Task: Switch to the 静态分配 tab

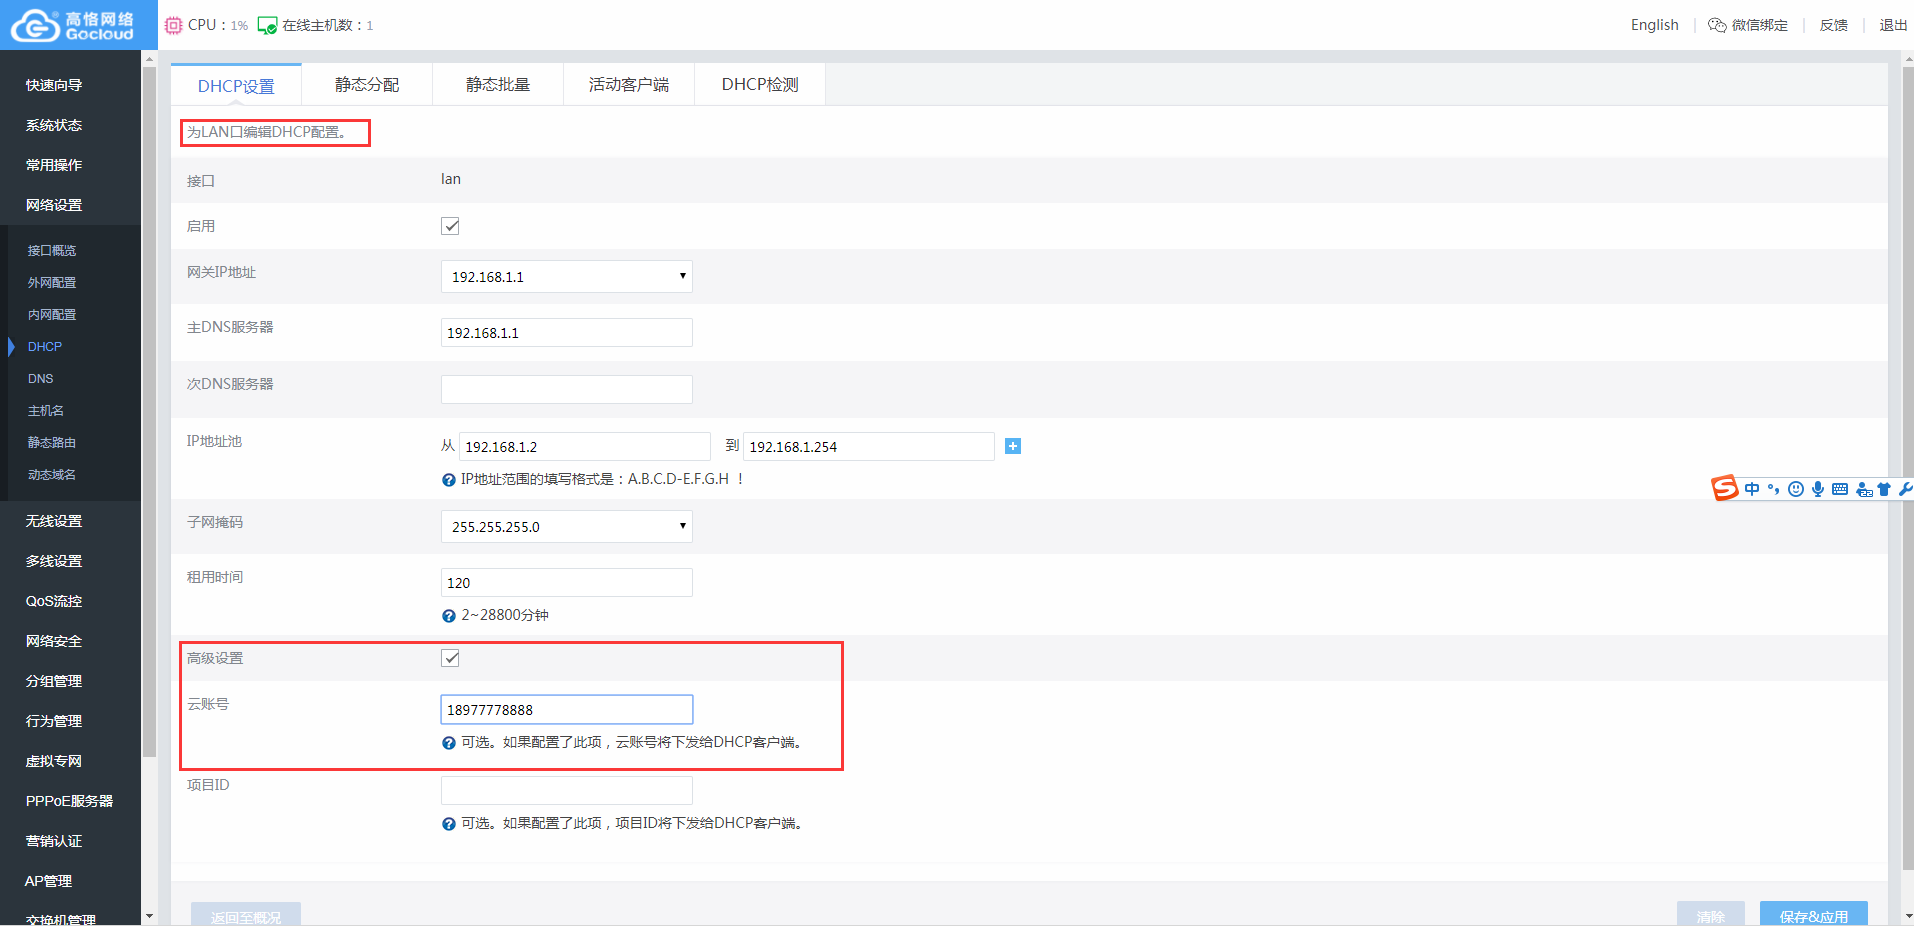Action: pyautogui.click(x=367, y=85)
